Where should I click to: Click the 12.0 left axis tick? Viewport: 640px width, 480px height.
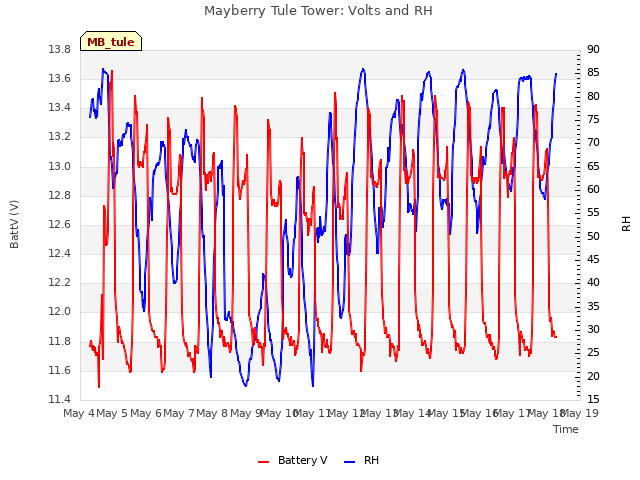tap(60, 312)
